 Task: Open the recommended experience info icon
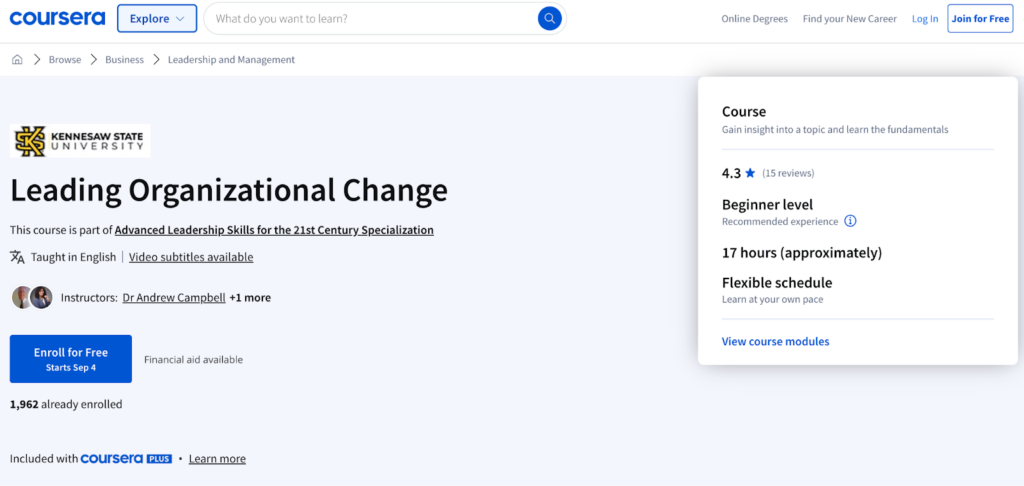coord(850,221)
